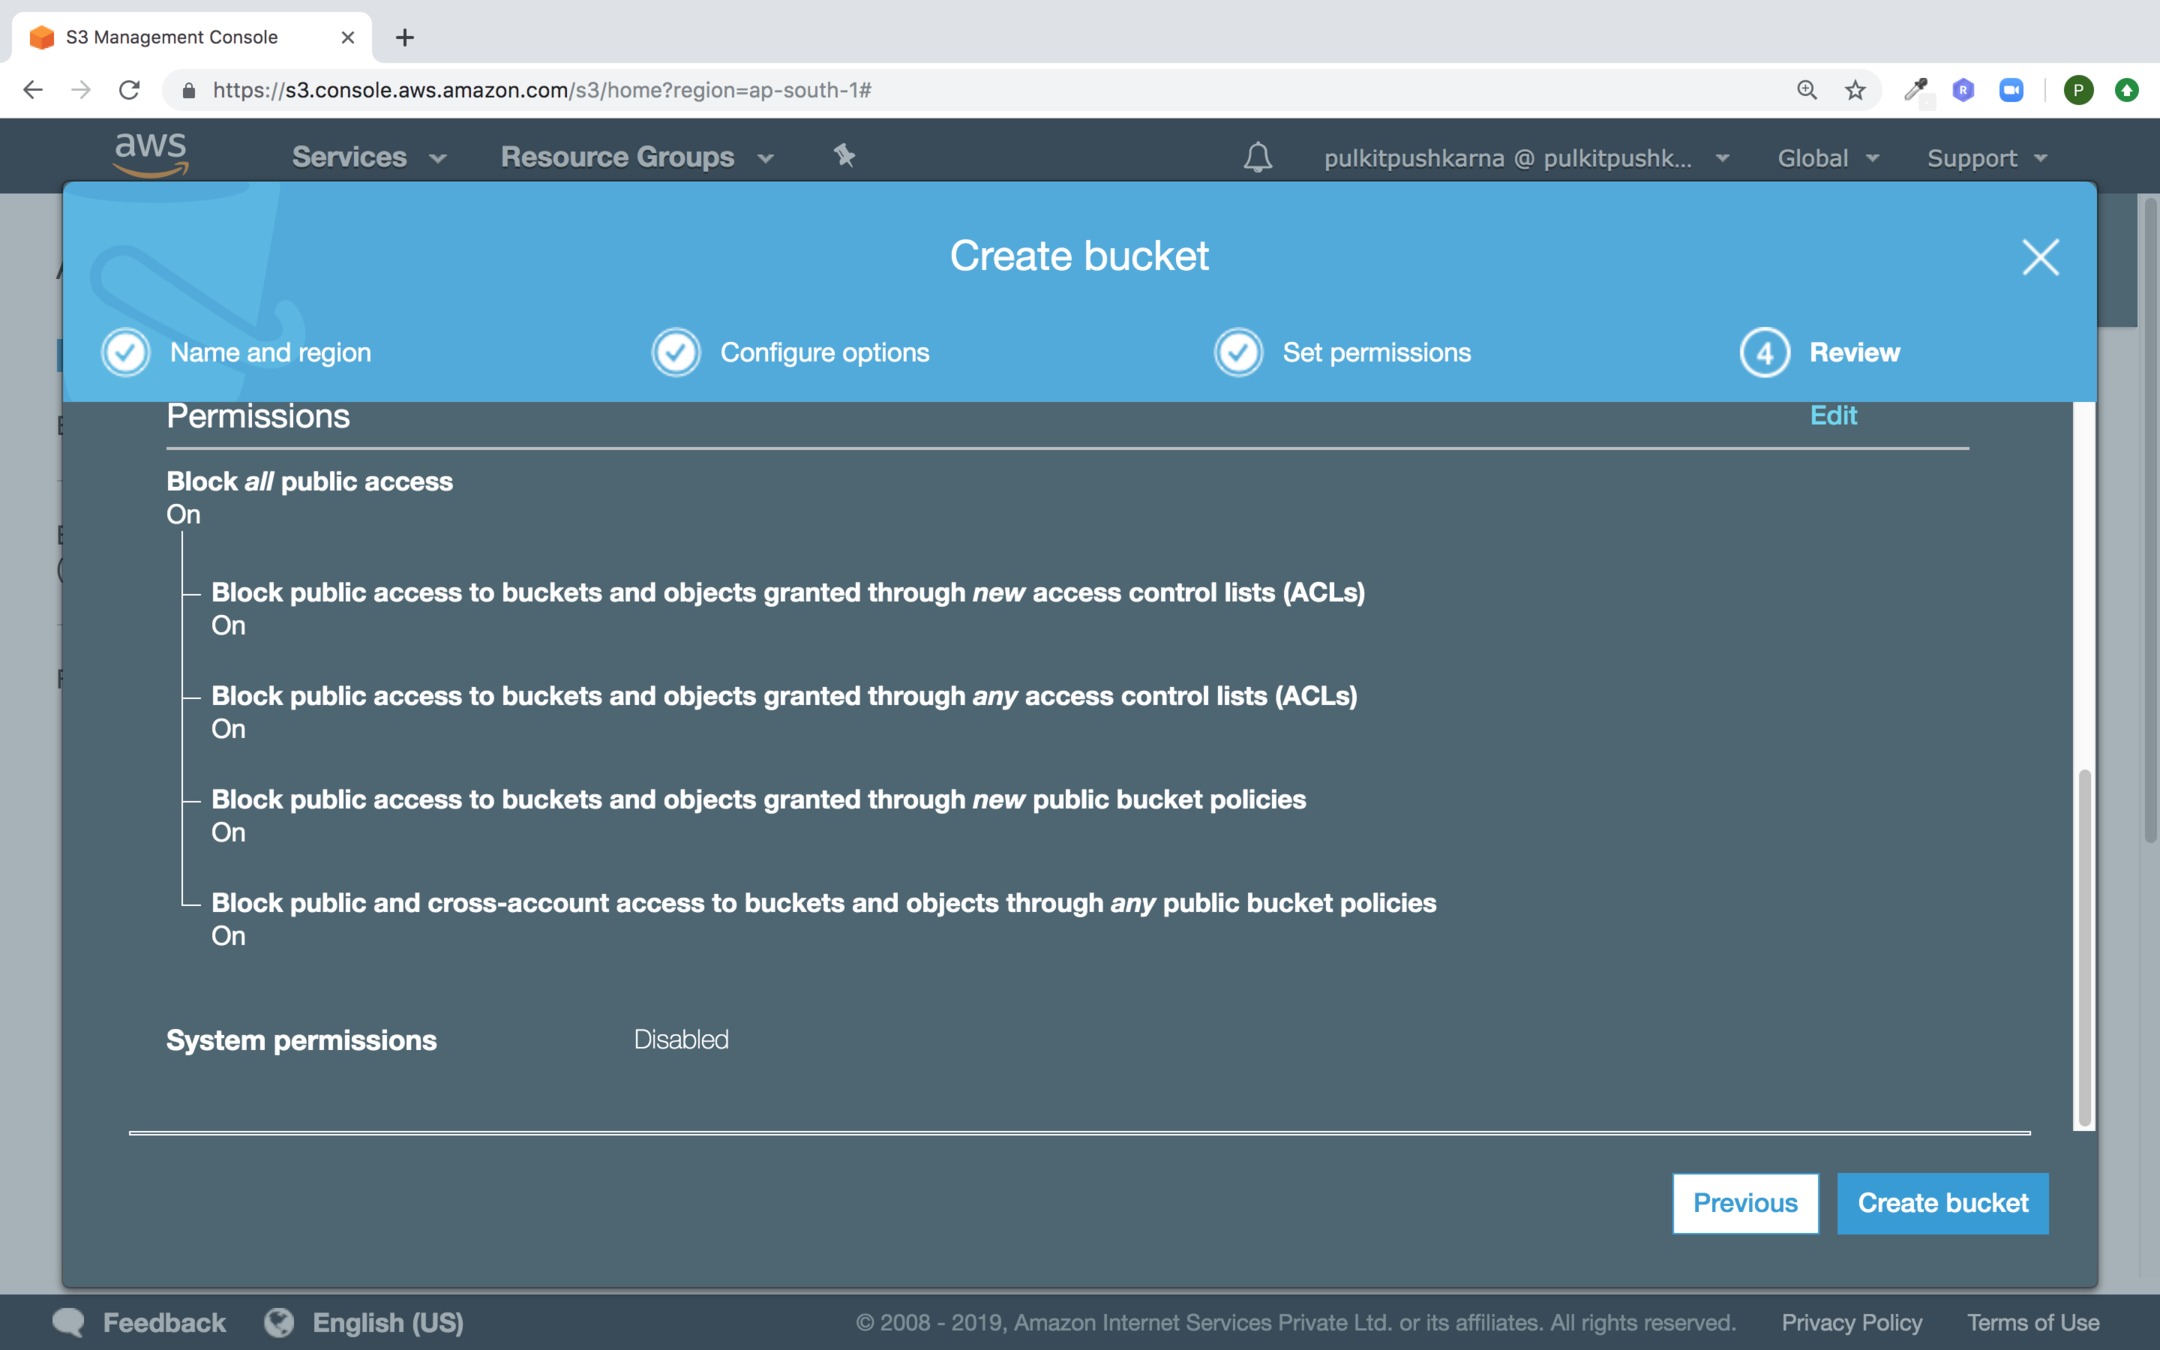Open the Global region dropdown

pyautogui.click(x=1827, y=158)
